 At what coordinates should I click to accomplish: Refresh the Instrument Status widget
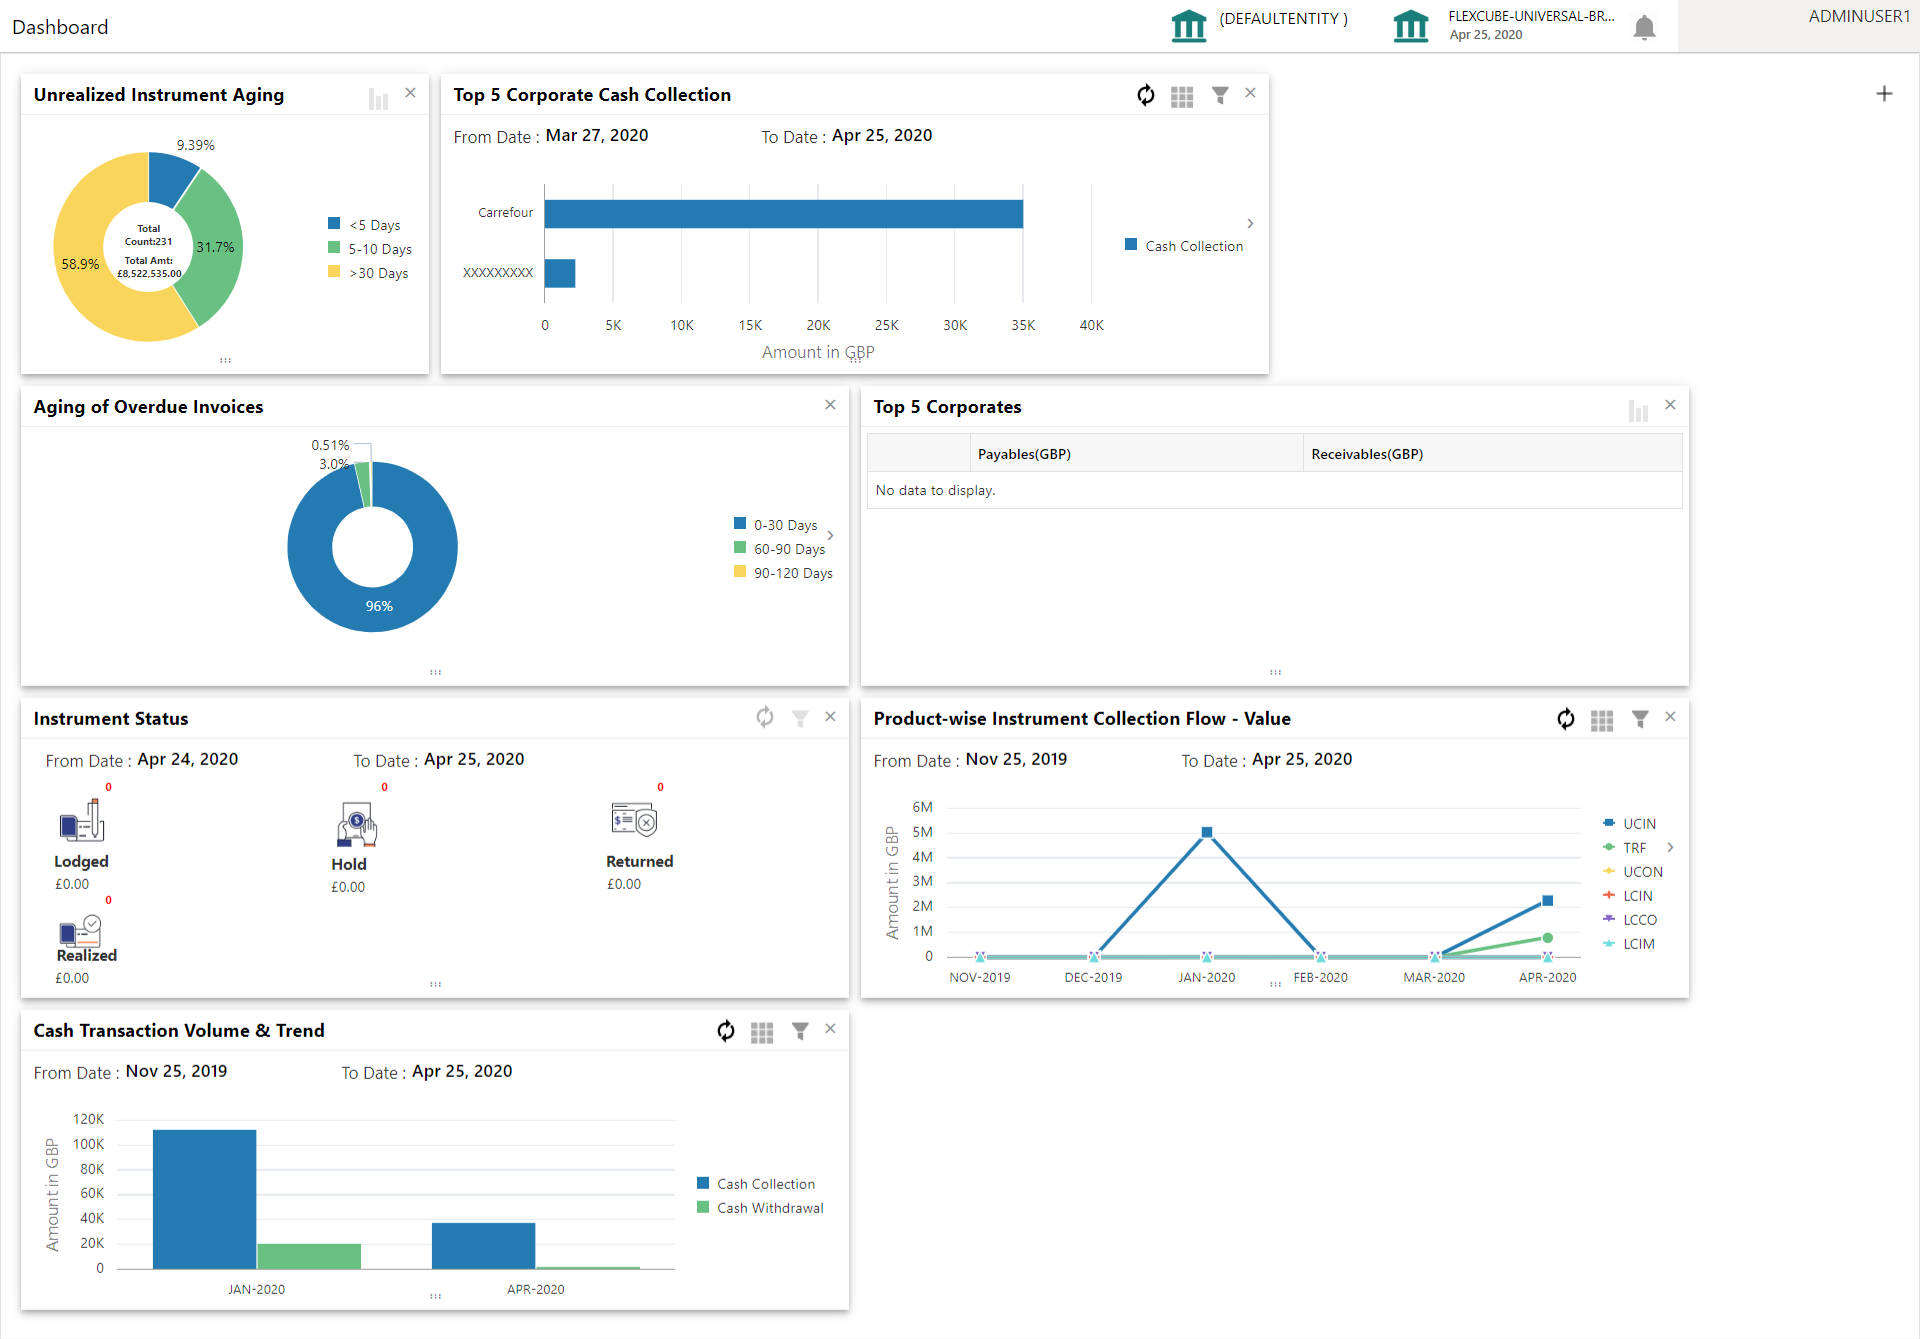pyautogui.click(x=765, y=717)
